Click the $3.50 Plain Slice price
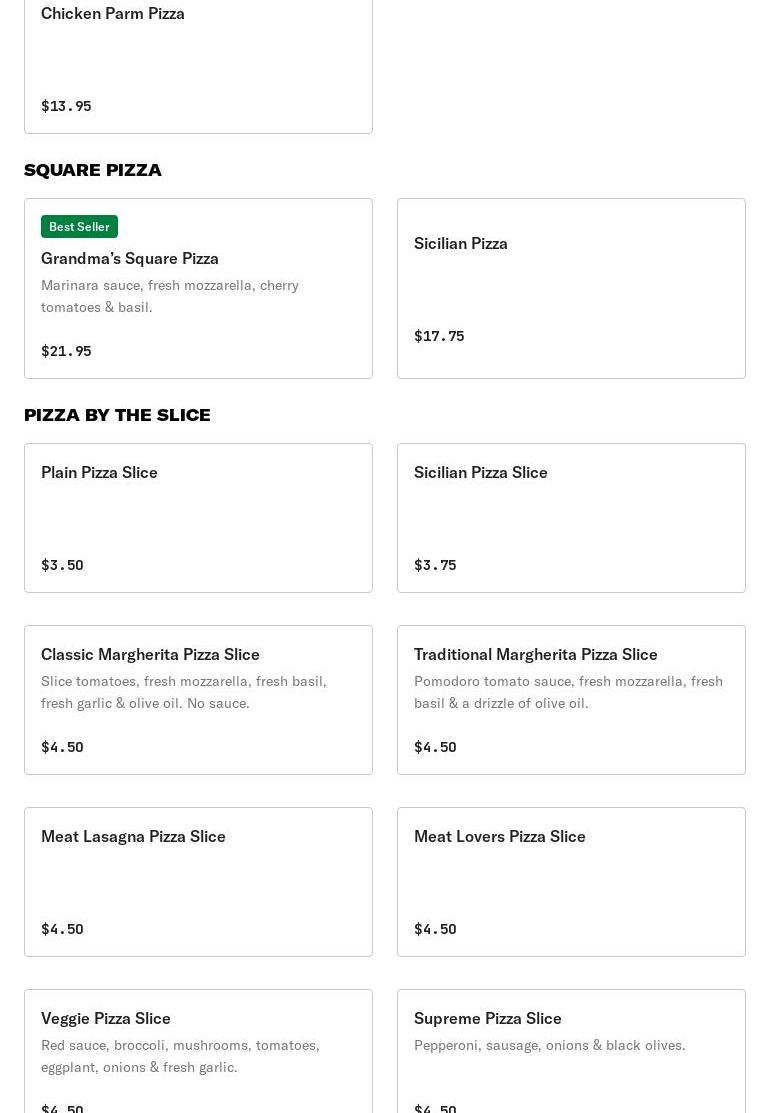770x1113 pixels. [x=62, y=565]
